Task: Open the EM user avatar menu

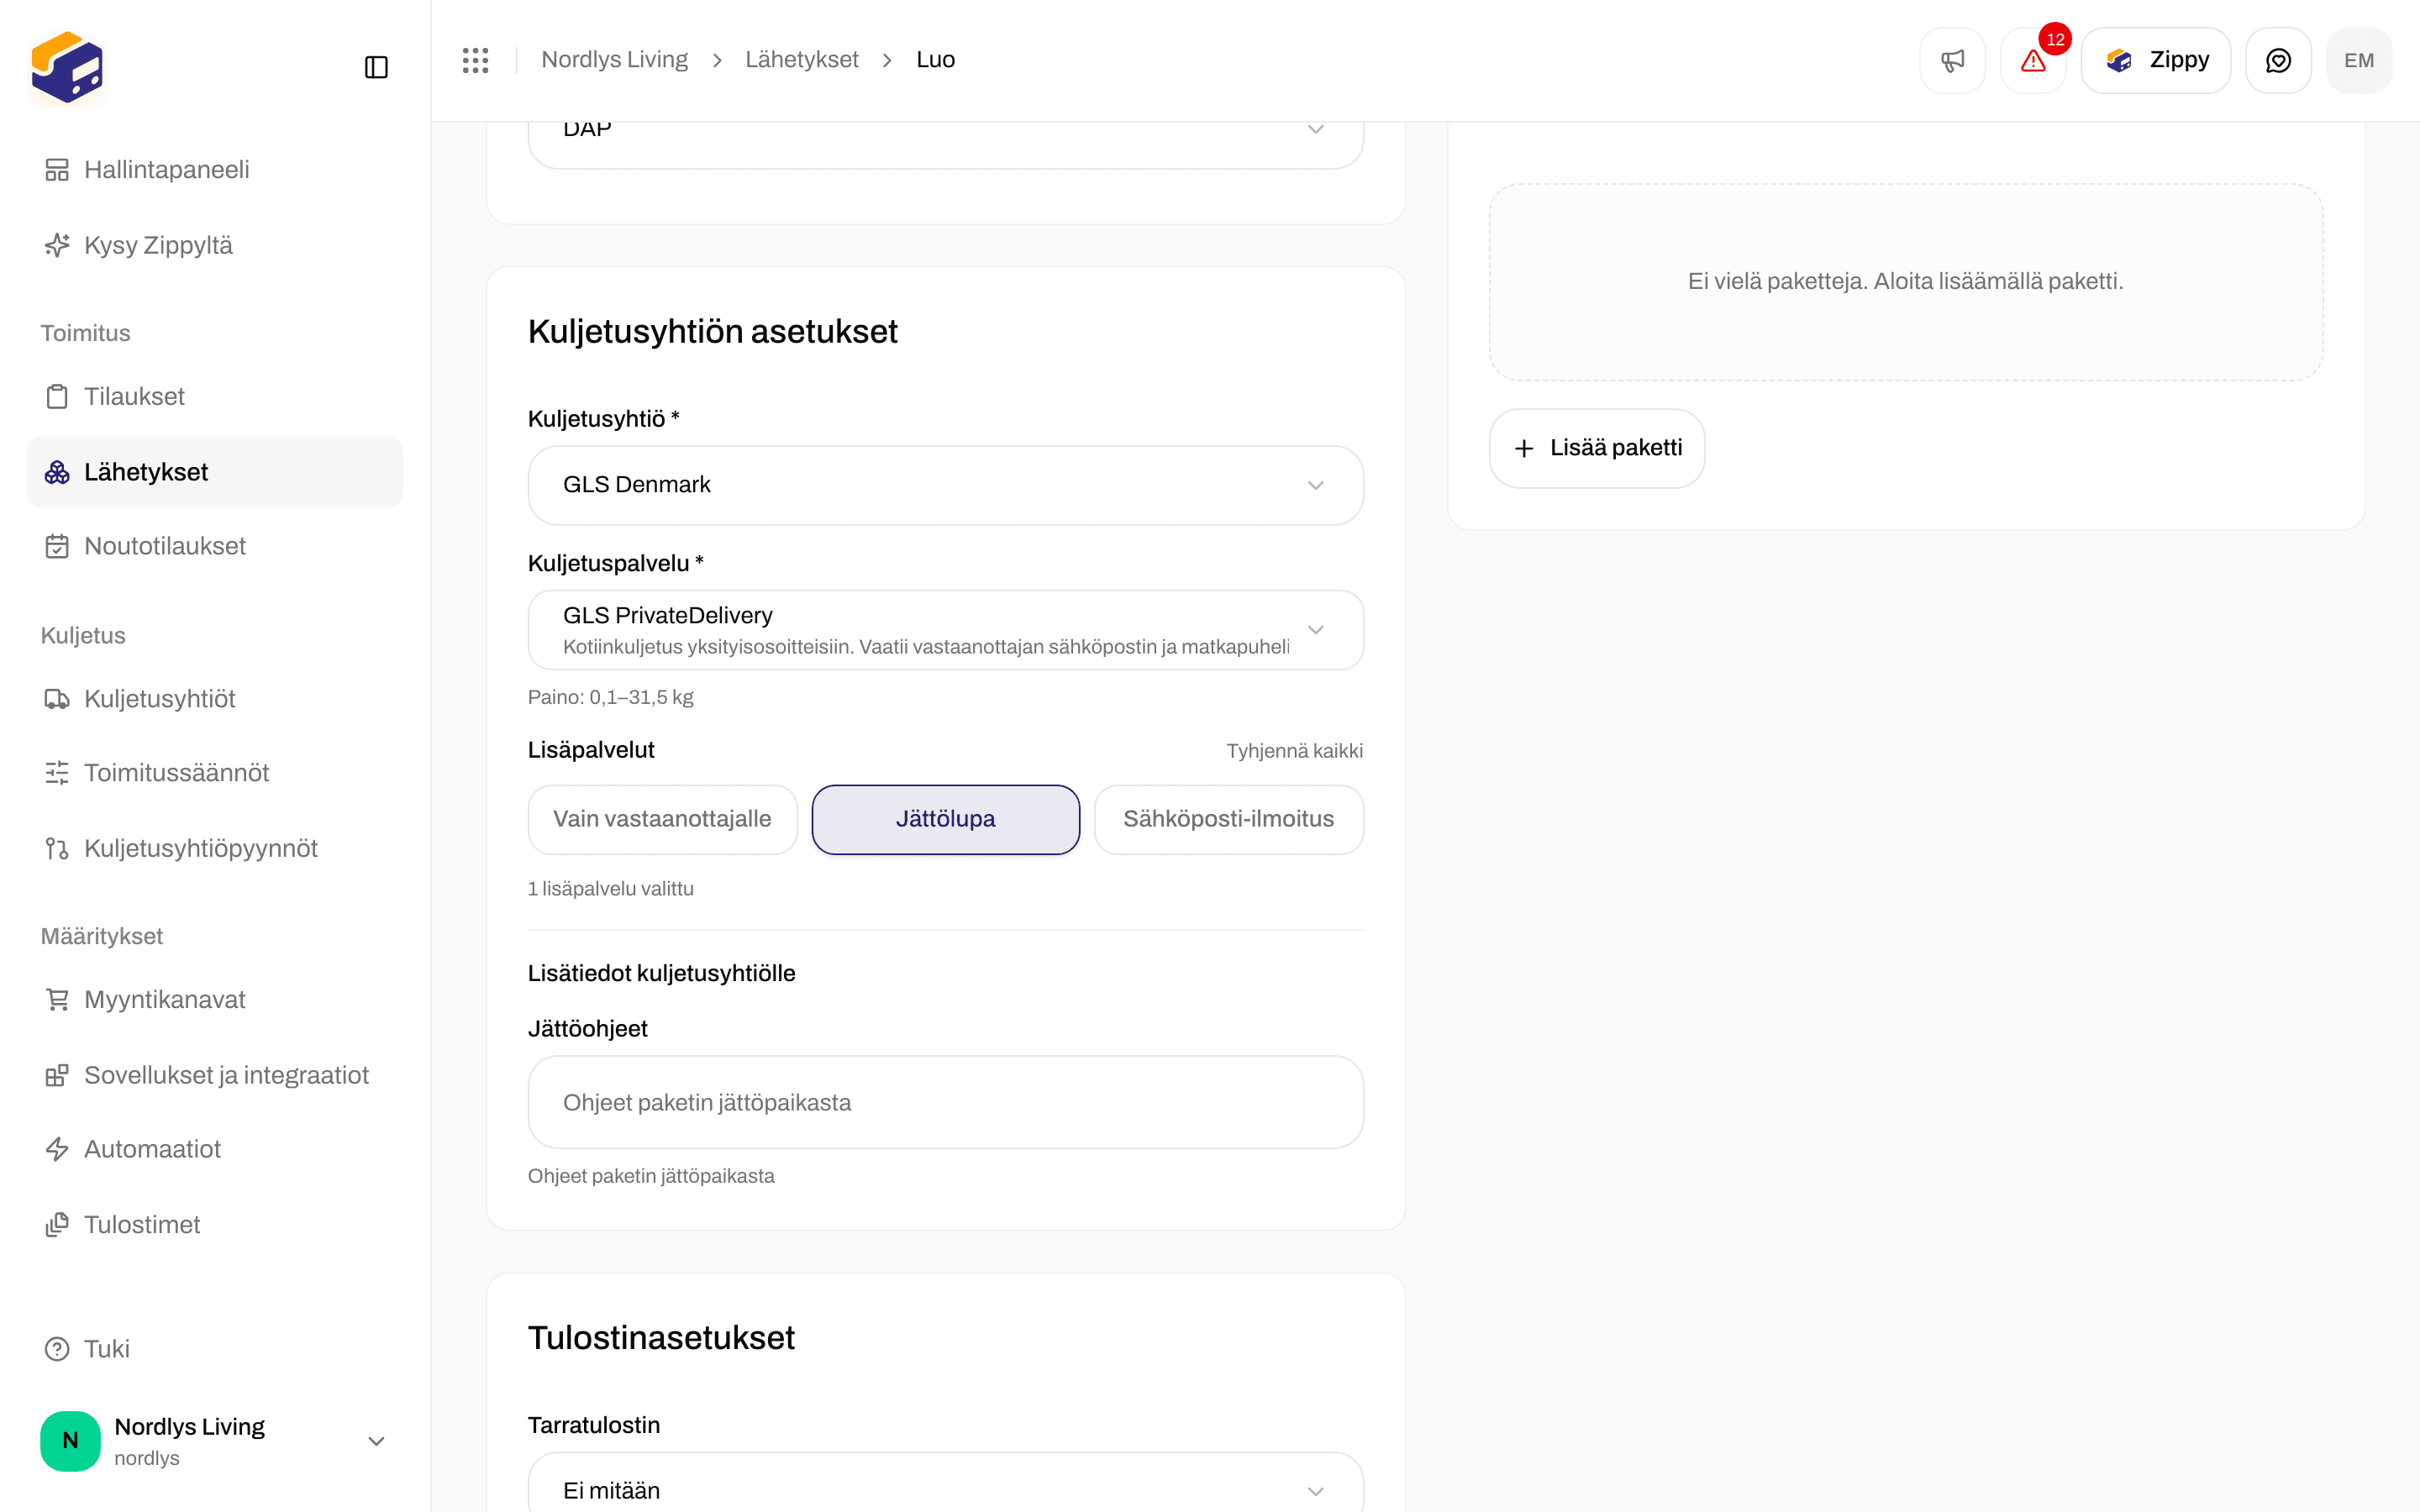Action: (2359, 60)
